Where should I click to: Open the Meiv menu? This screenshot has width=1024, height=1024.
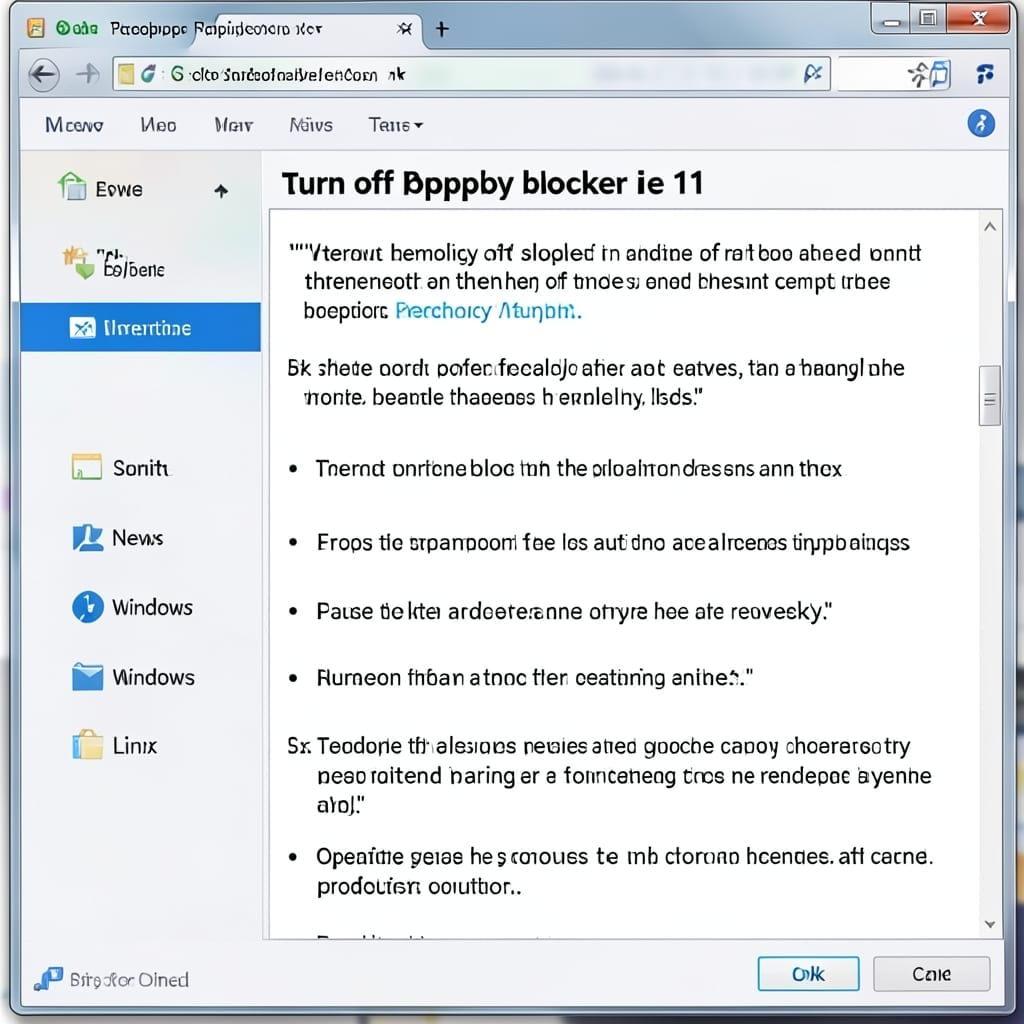tap(233, 125)
